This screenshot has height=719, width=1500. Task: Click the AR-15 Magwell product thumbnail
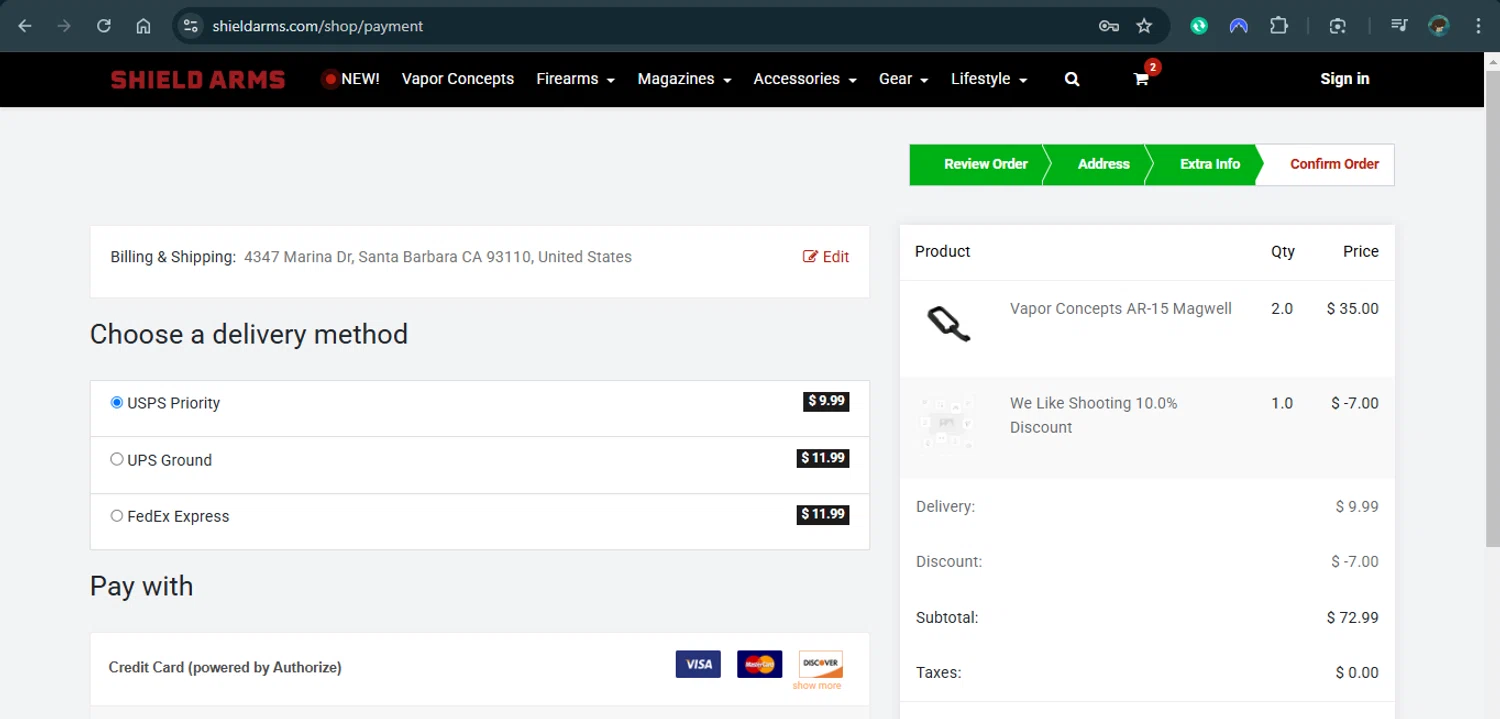(x=948, y=323)
